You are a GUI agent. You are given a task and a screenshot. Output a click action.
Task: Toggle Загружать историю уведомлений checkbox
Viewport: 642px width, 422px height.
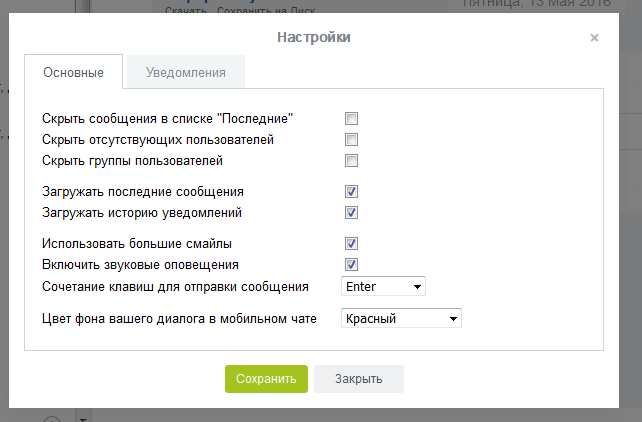pyautogui.click(x=351, y=212)
